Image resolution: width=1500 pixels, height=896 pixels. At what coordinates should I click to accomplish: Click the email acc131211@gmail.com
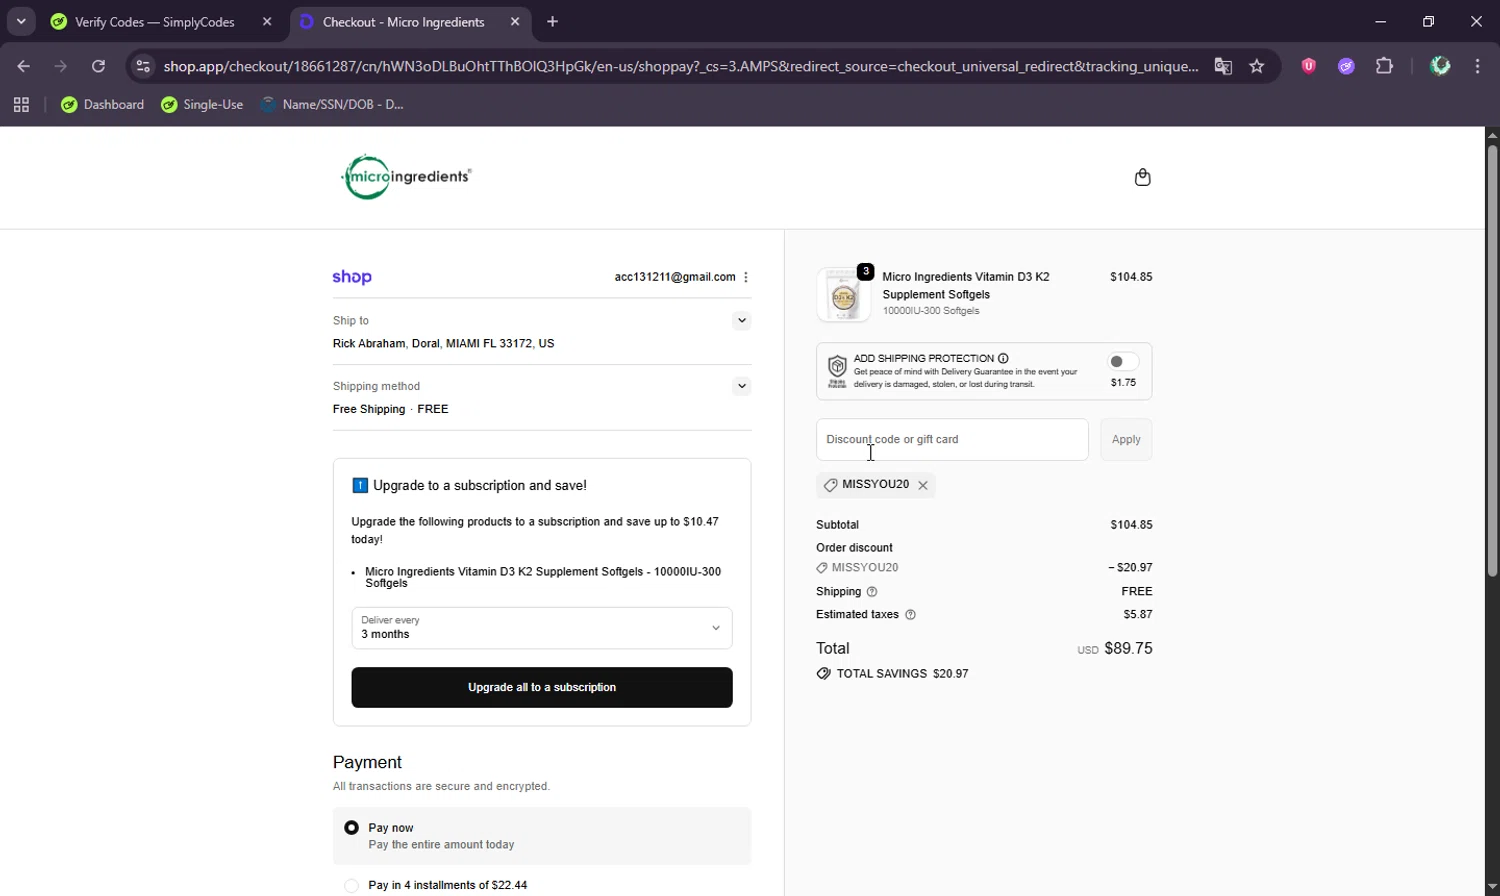pyautogui.click(x=675, y=277)
